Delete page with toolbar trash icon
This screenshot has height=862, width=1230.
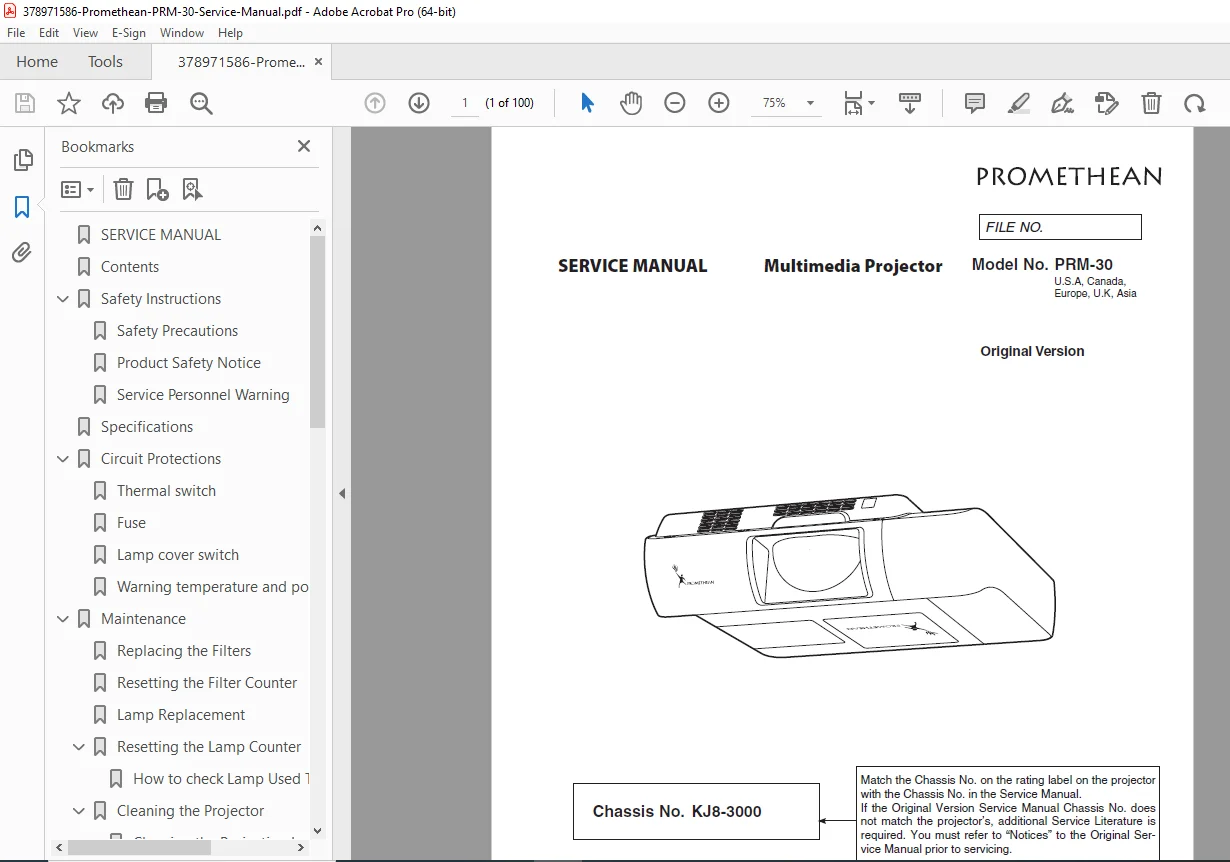point(1152,103)
